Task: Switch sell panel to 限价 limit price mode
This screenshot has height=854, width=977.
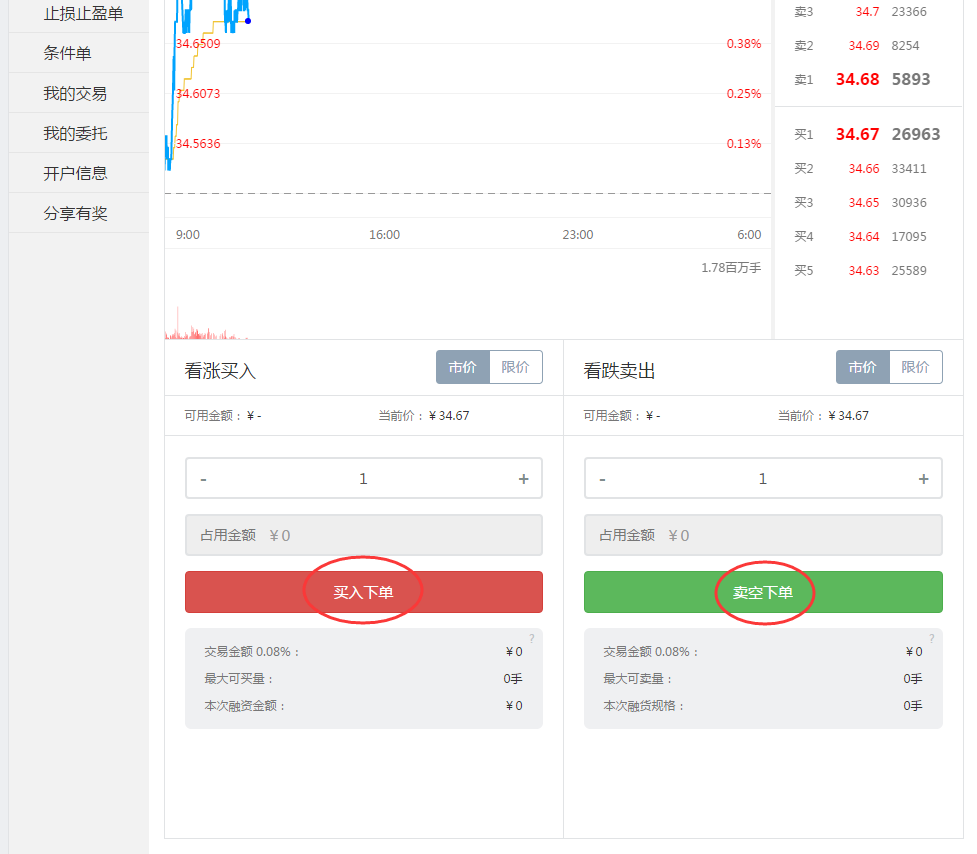Action: (916, 367)
